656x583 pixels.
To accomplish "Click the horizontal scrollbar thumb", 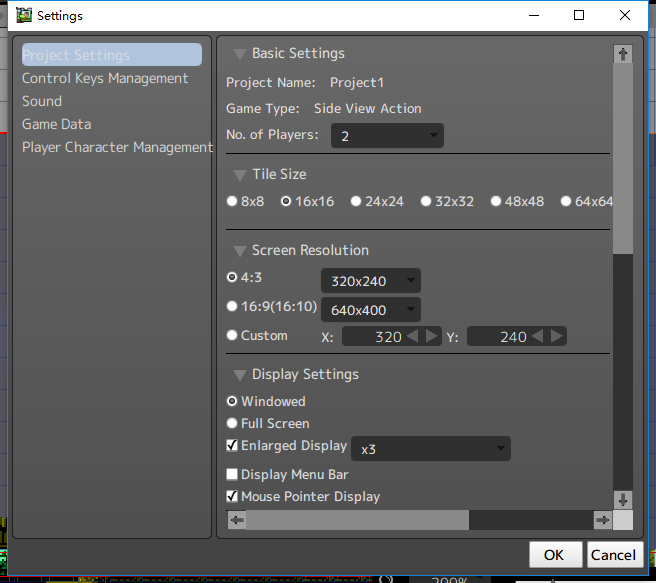I will tap(358, 520).
